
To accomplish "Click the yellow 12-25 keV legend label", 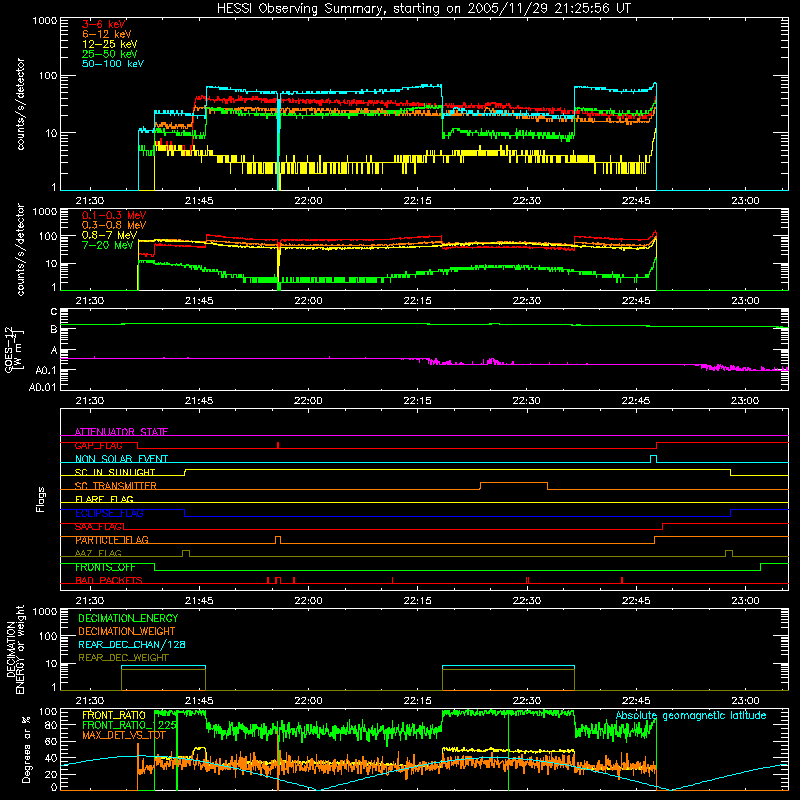I will pyautogui.click(x=110, y=44).
